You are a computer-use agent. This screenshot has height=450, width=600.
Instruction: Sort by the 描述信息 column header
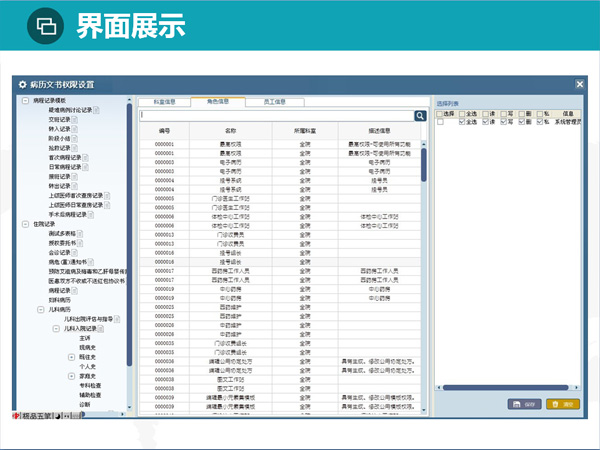(x=379, y=131)
